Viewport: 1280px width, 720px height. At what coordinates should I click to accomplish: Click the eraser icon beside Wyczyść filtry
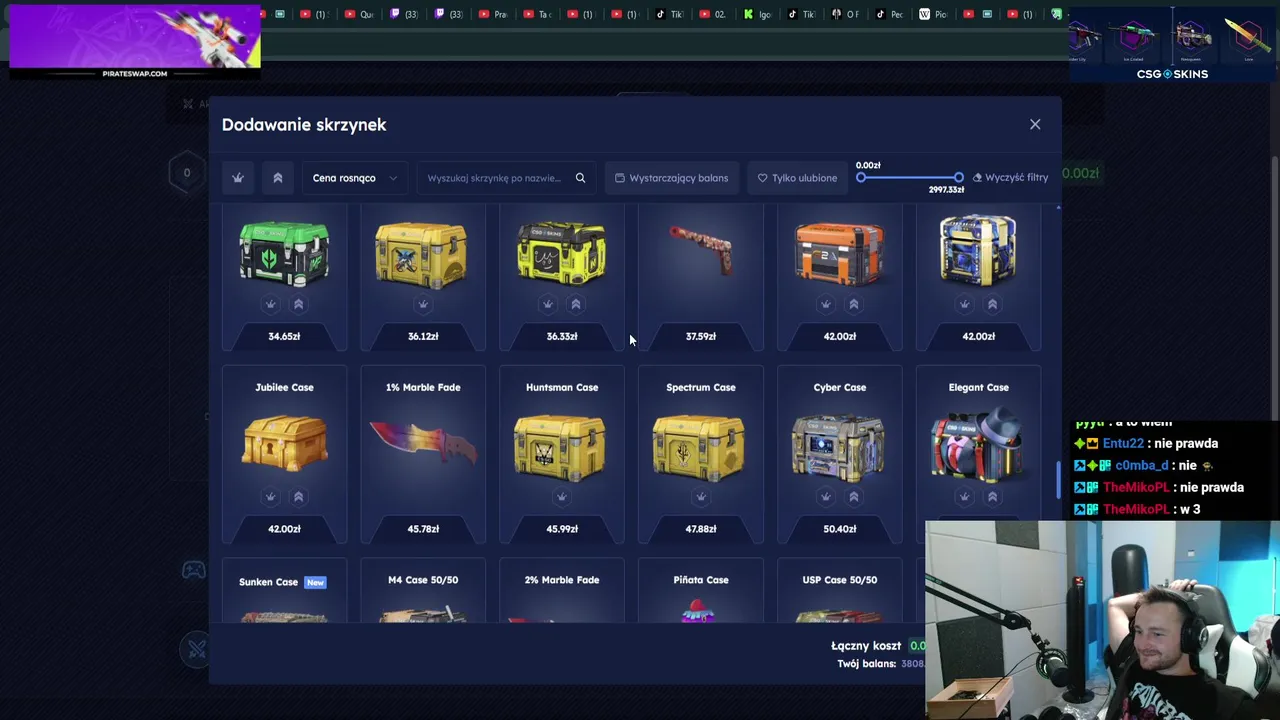(x=977, y=178)
